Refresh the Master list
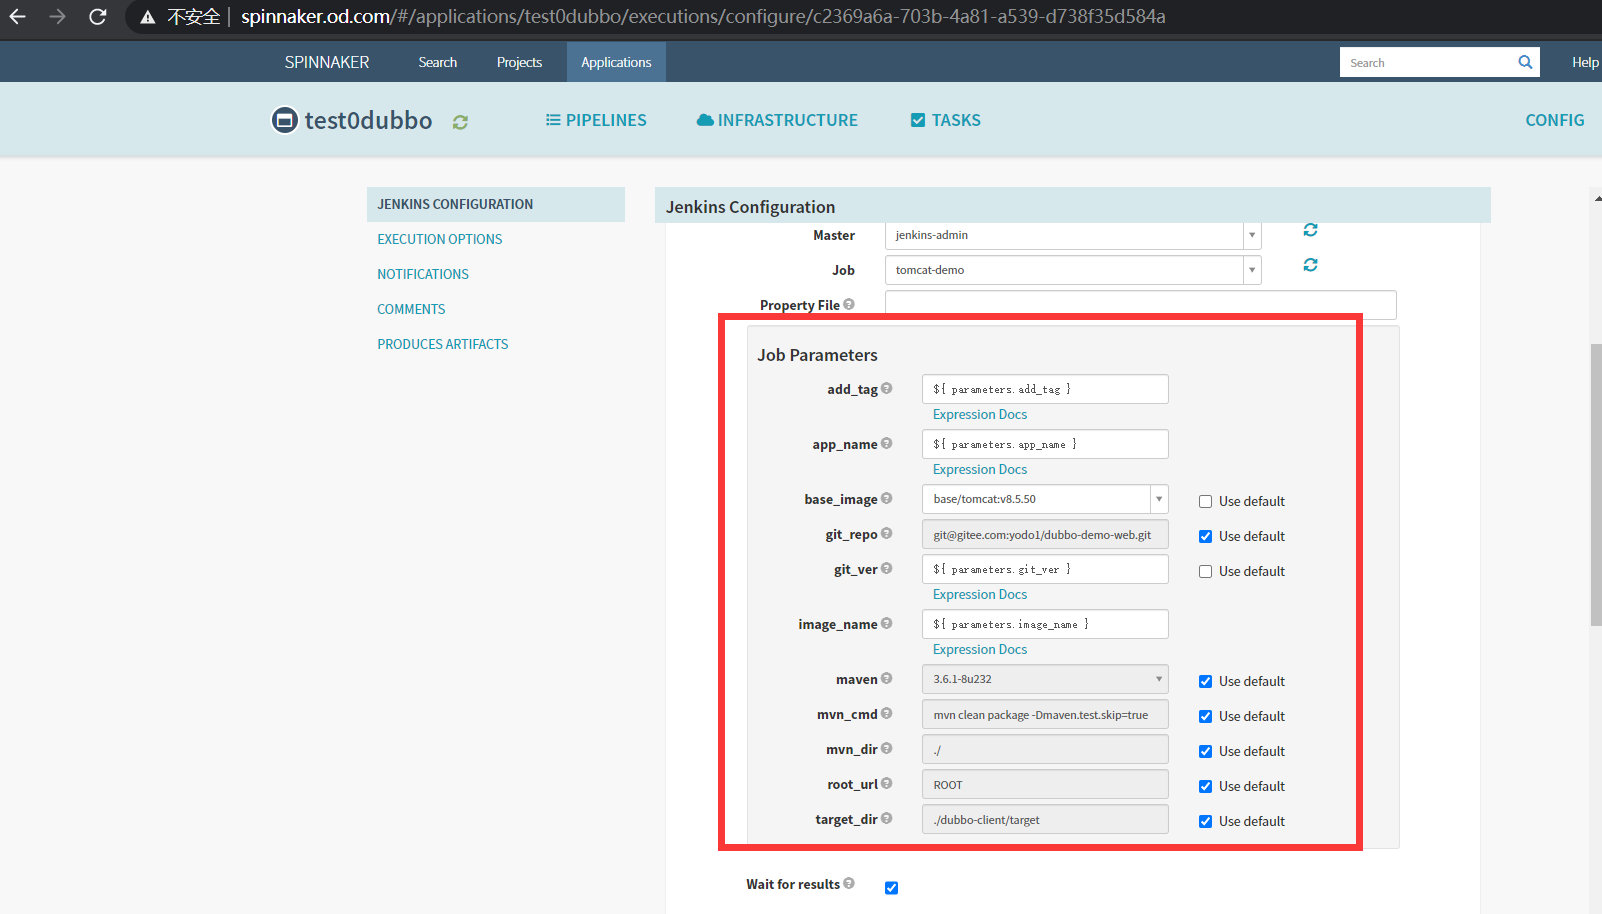Viewport: 1602px width, 914px height. [1310, 230]
